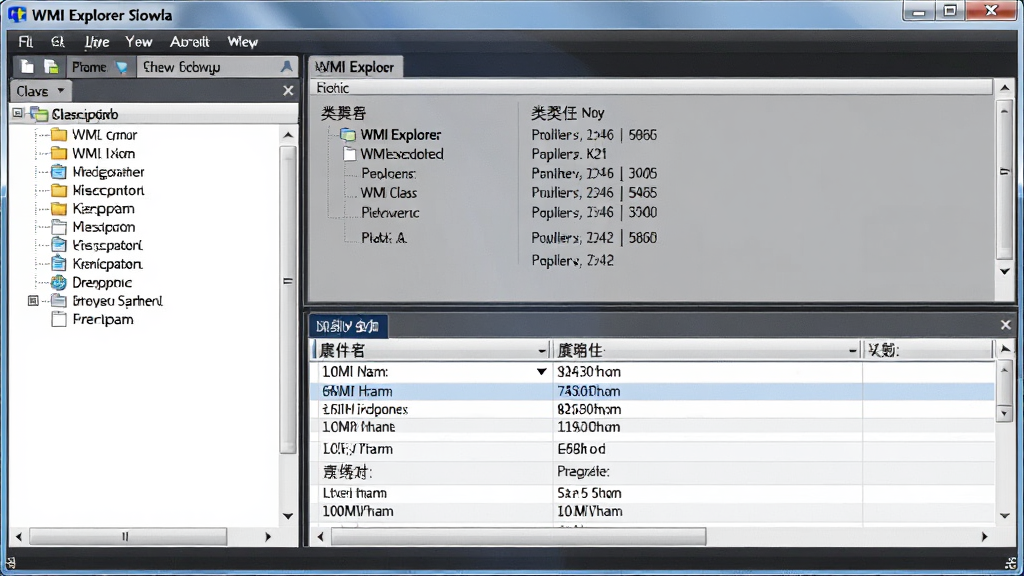Click the 11900hom value cell
The image size is (1024, 576).
point(707,427)
